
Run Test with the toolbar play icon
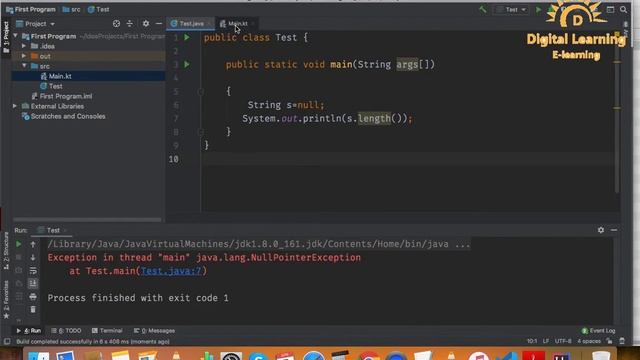coord(538,9)
